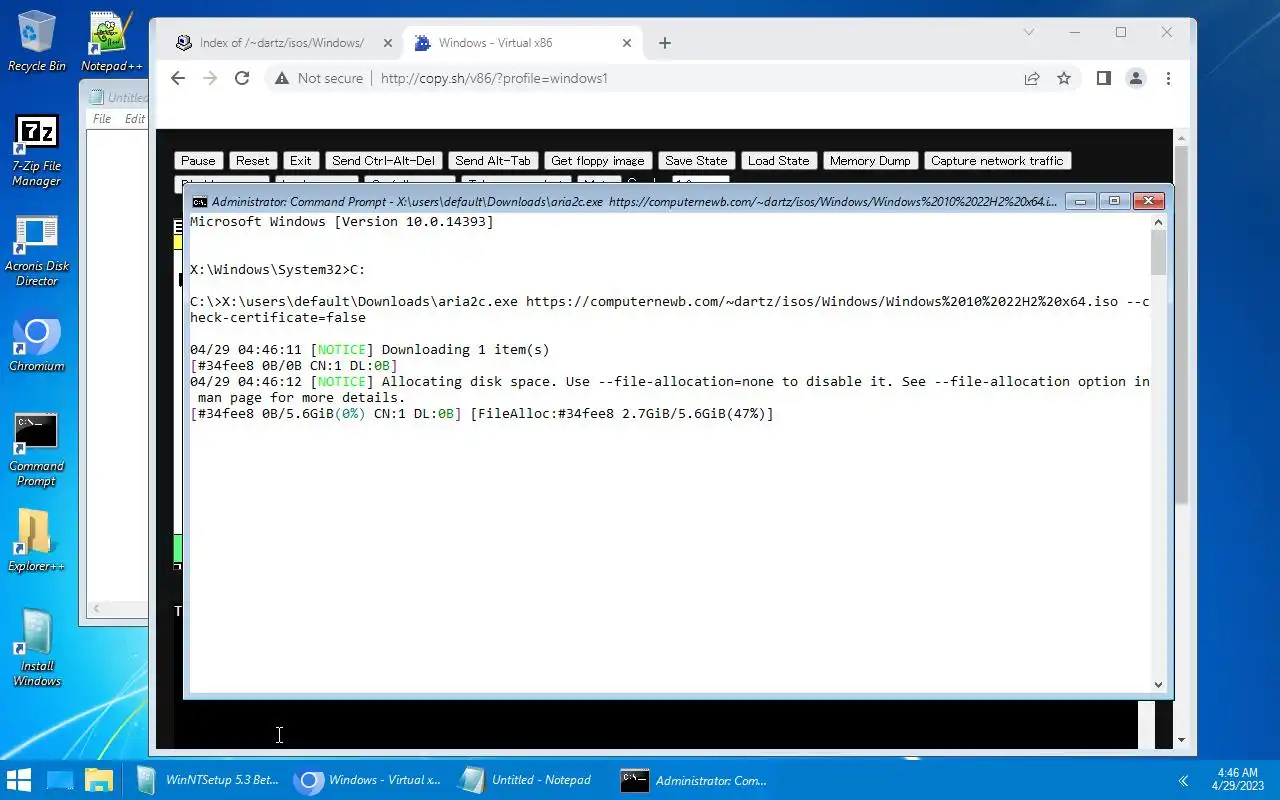The height and width of the screenshot is (800, 1280).
Task: Switch to WinNTSetup 5.3 taskbar item
Action: click(x=207, y=780)
